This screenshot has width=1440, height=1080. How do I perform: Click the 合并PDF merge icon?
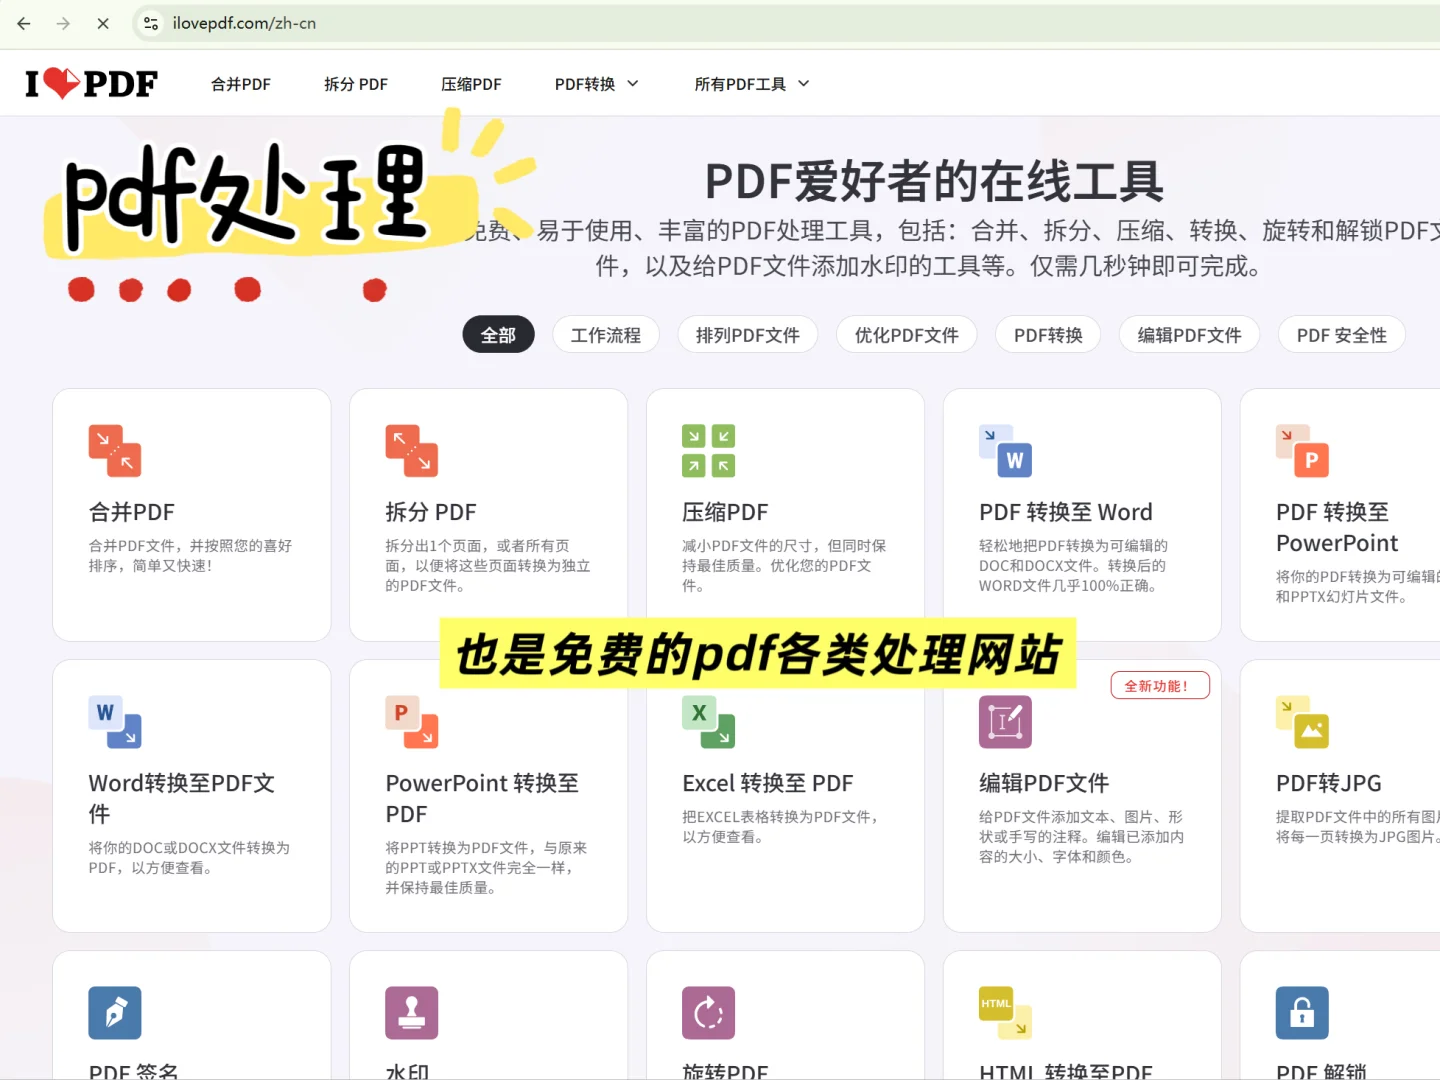coord(115,451)
